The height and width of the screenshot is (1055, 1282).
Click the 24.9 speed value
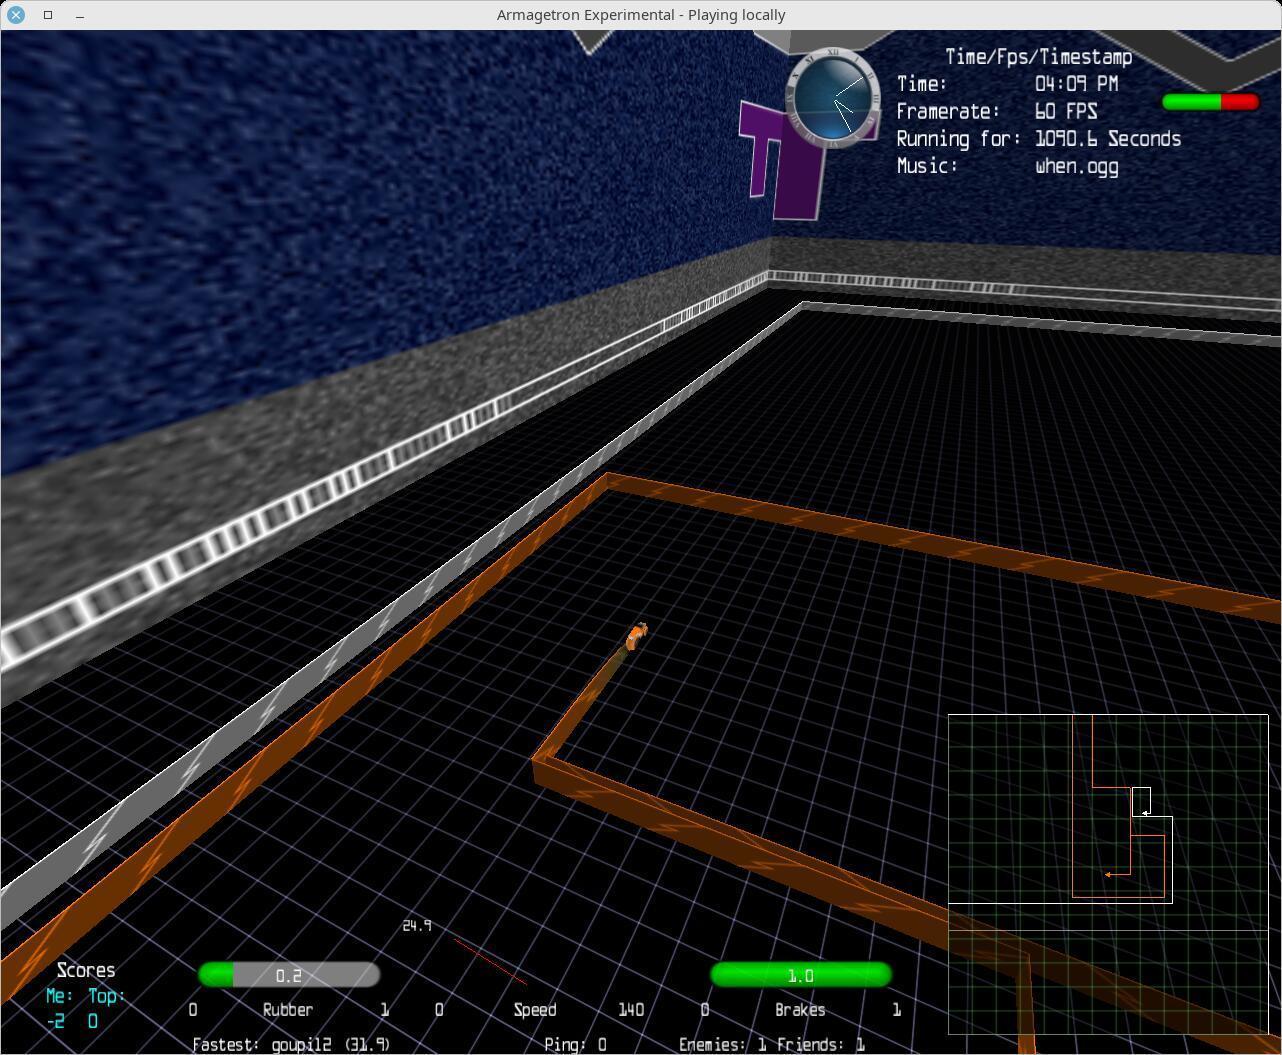(417, 926)
